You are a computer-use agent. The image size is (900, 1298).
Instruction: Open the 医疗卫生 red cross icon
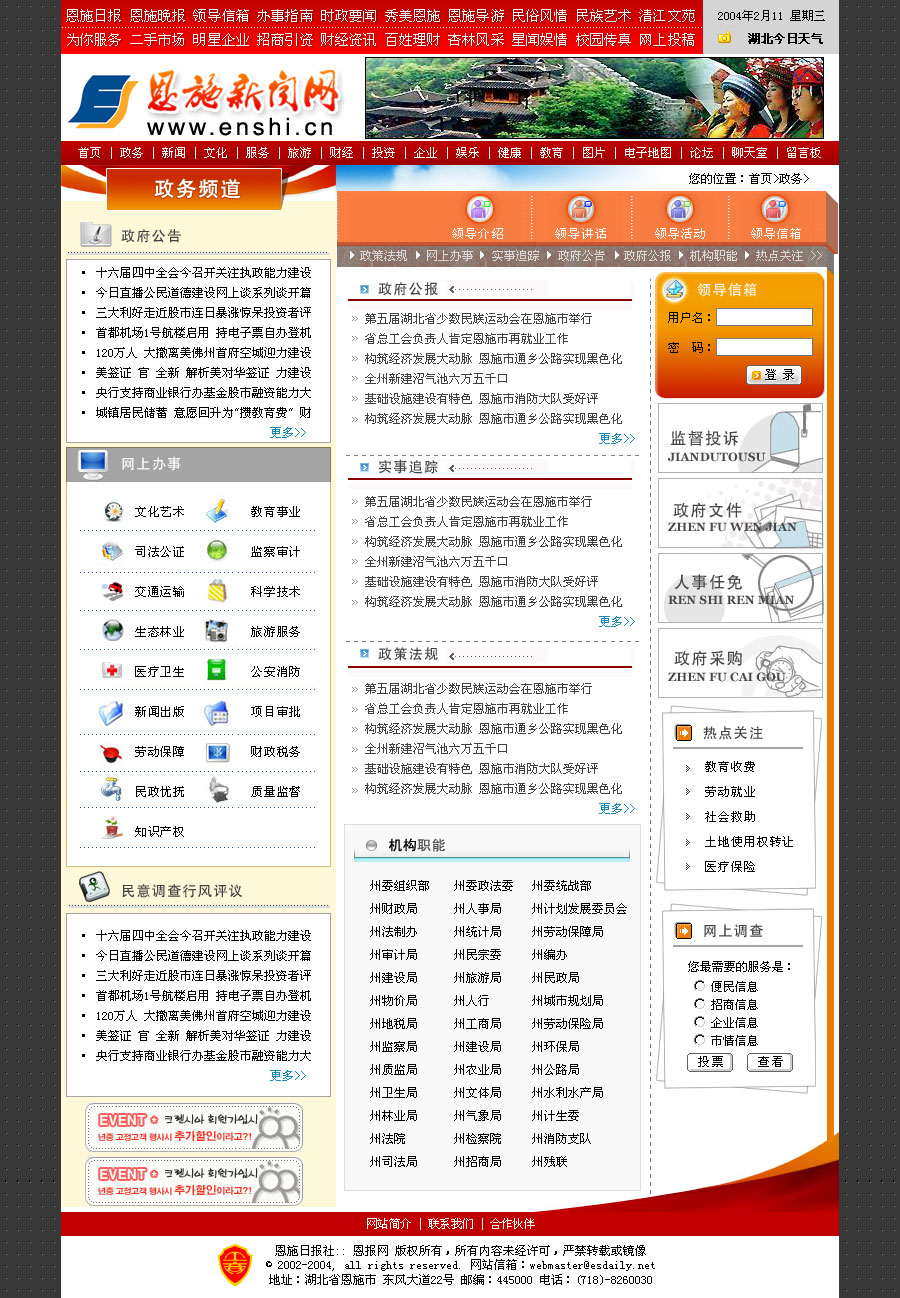pos(112,671)
